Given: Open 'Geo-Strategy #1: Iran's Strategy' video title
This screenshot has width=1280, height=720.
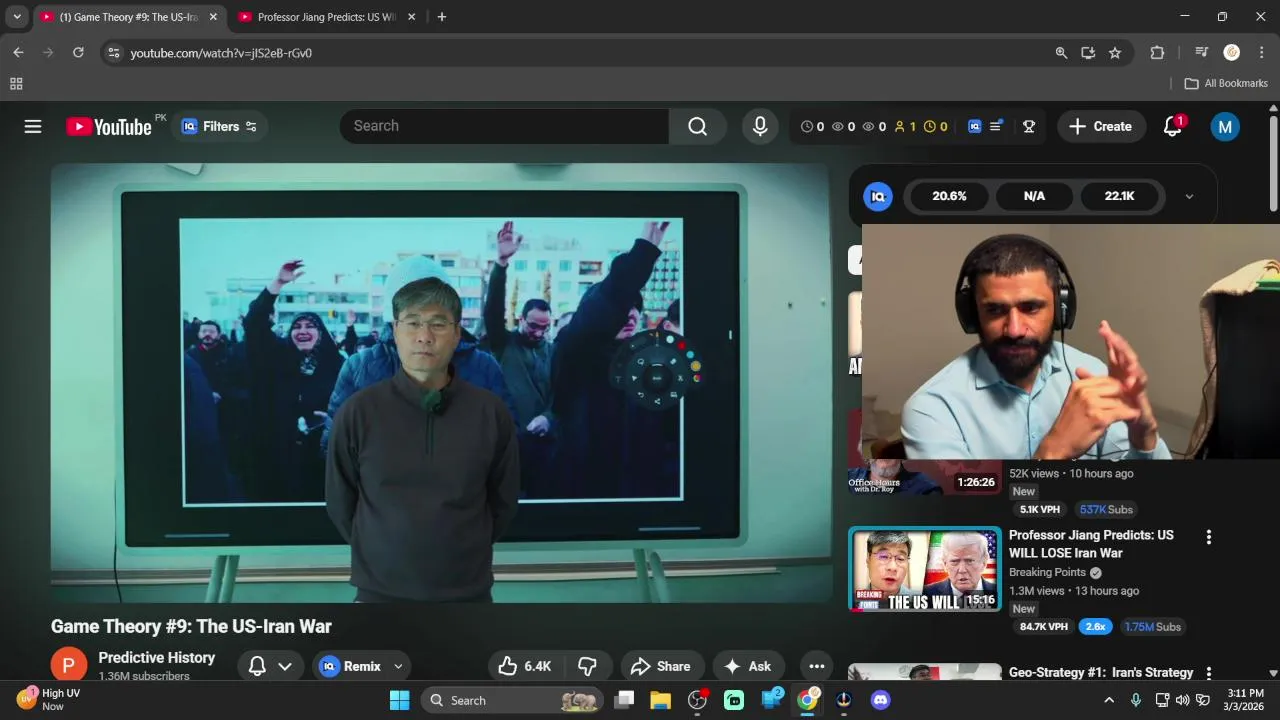Looking at the screenshot, I should pos(1100,672).
